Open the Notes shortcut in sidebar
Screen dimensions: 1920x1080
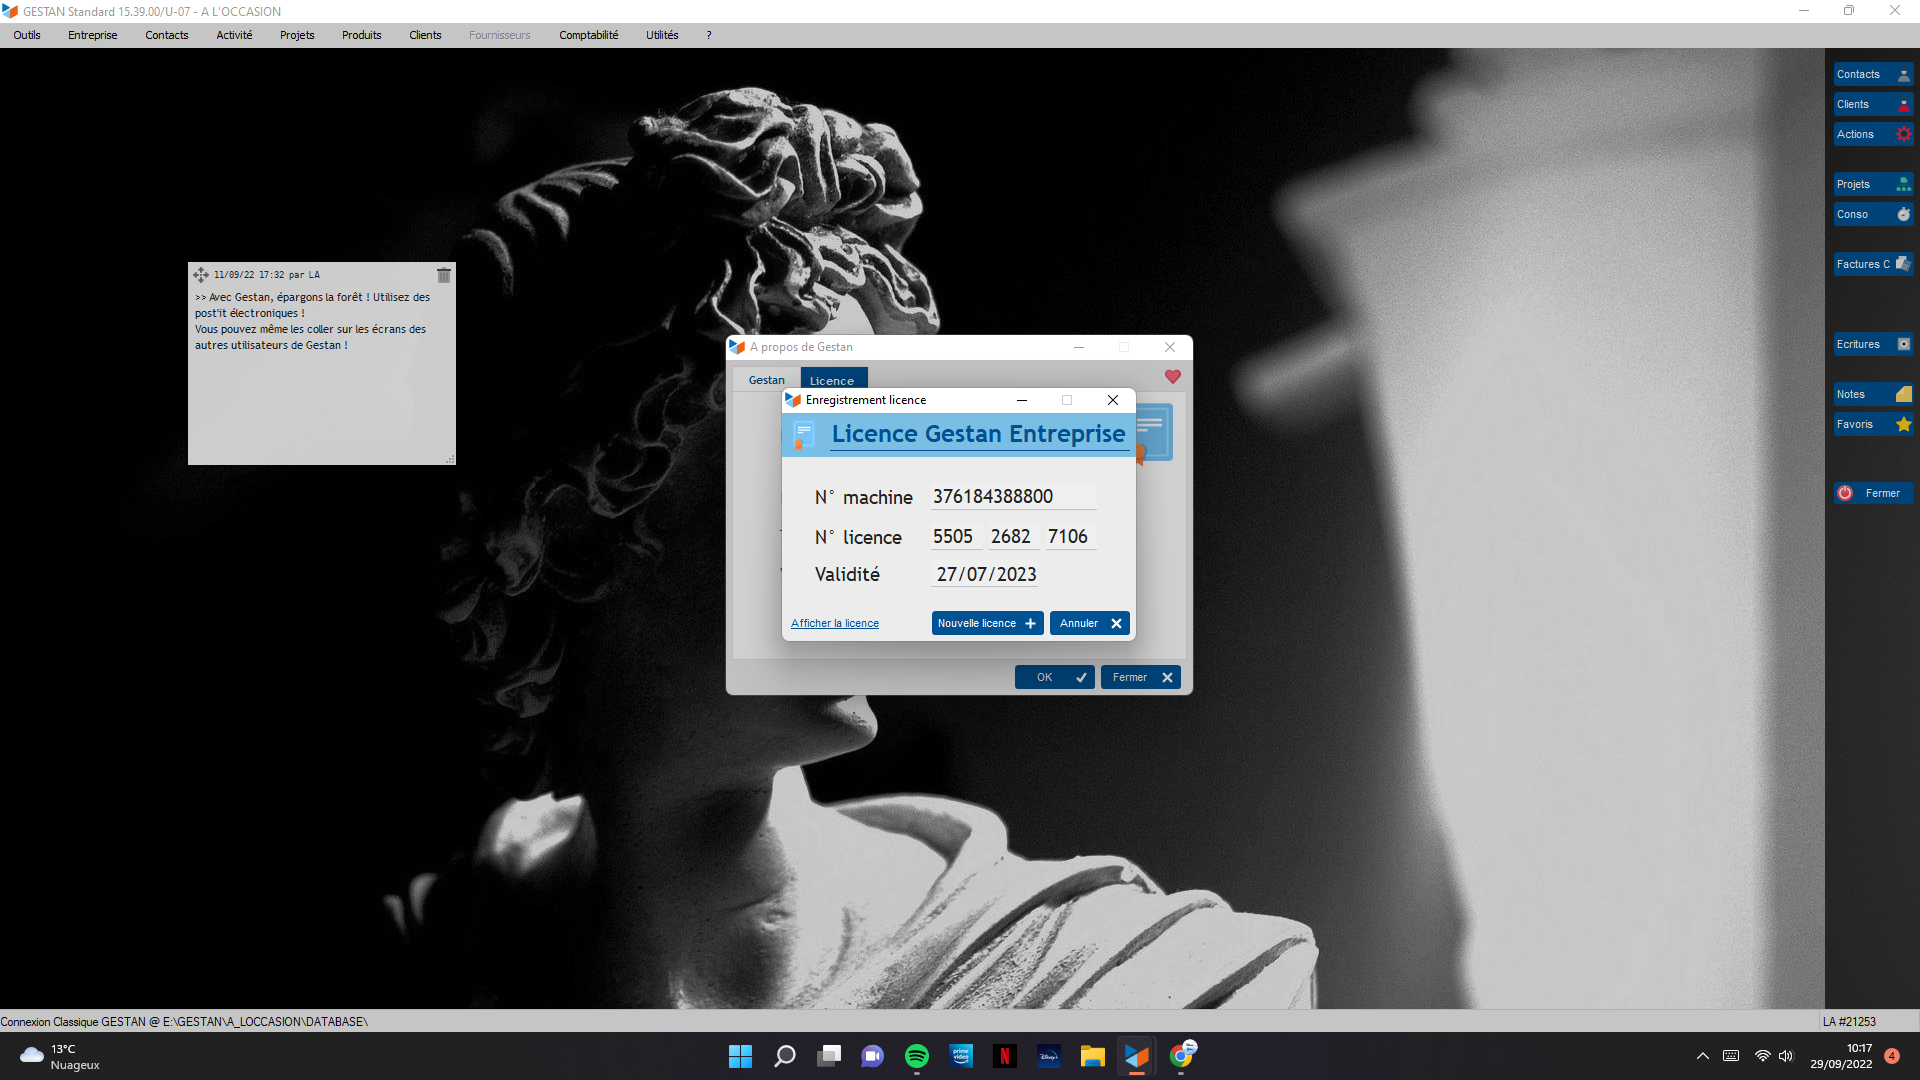[1873, 394]
